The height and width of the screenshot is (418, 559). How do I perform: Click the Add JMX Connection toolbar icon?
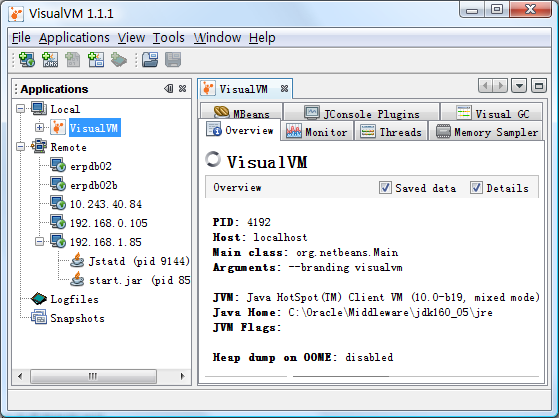[x=50, y=60]
